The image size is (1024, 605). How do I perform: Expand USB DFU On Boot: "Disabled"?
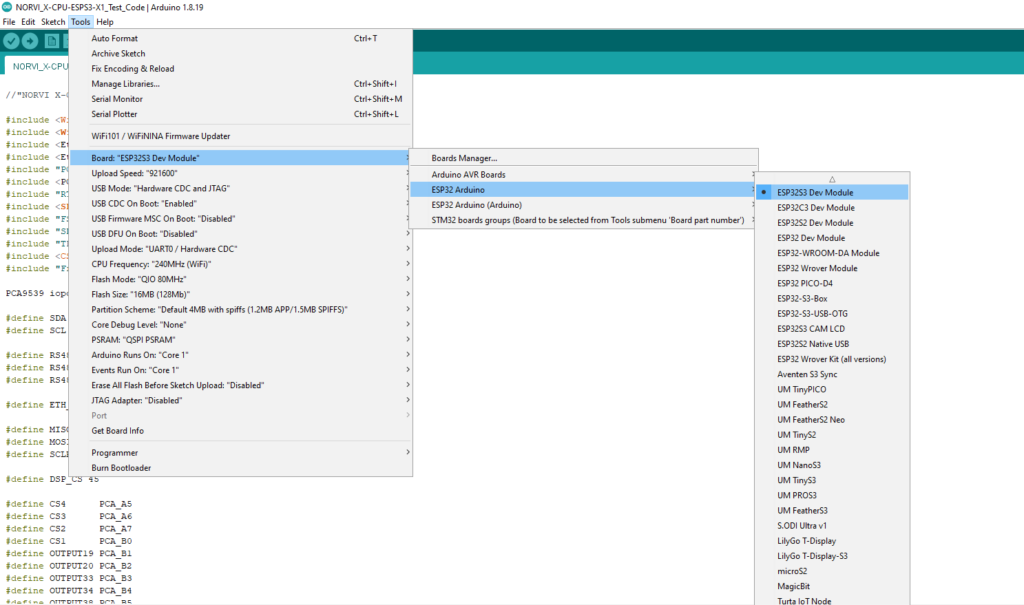240,233
